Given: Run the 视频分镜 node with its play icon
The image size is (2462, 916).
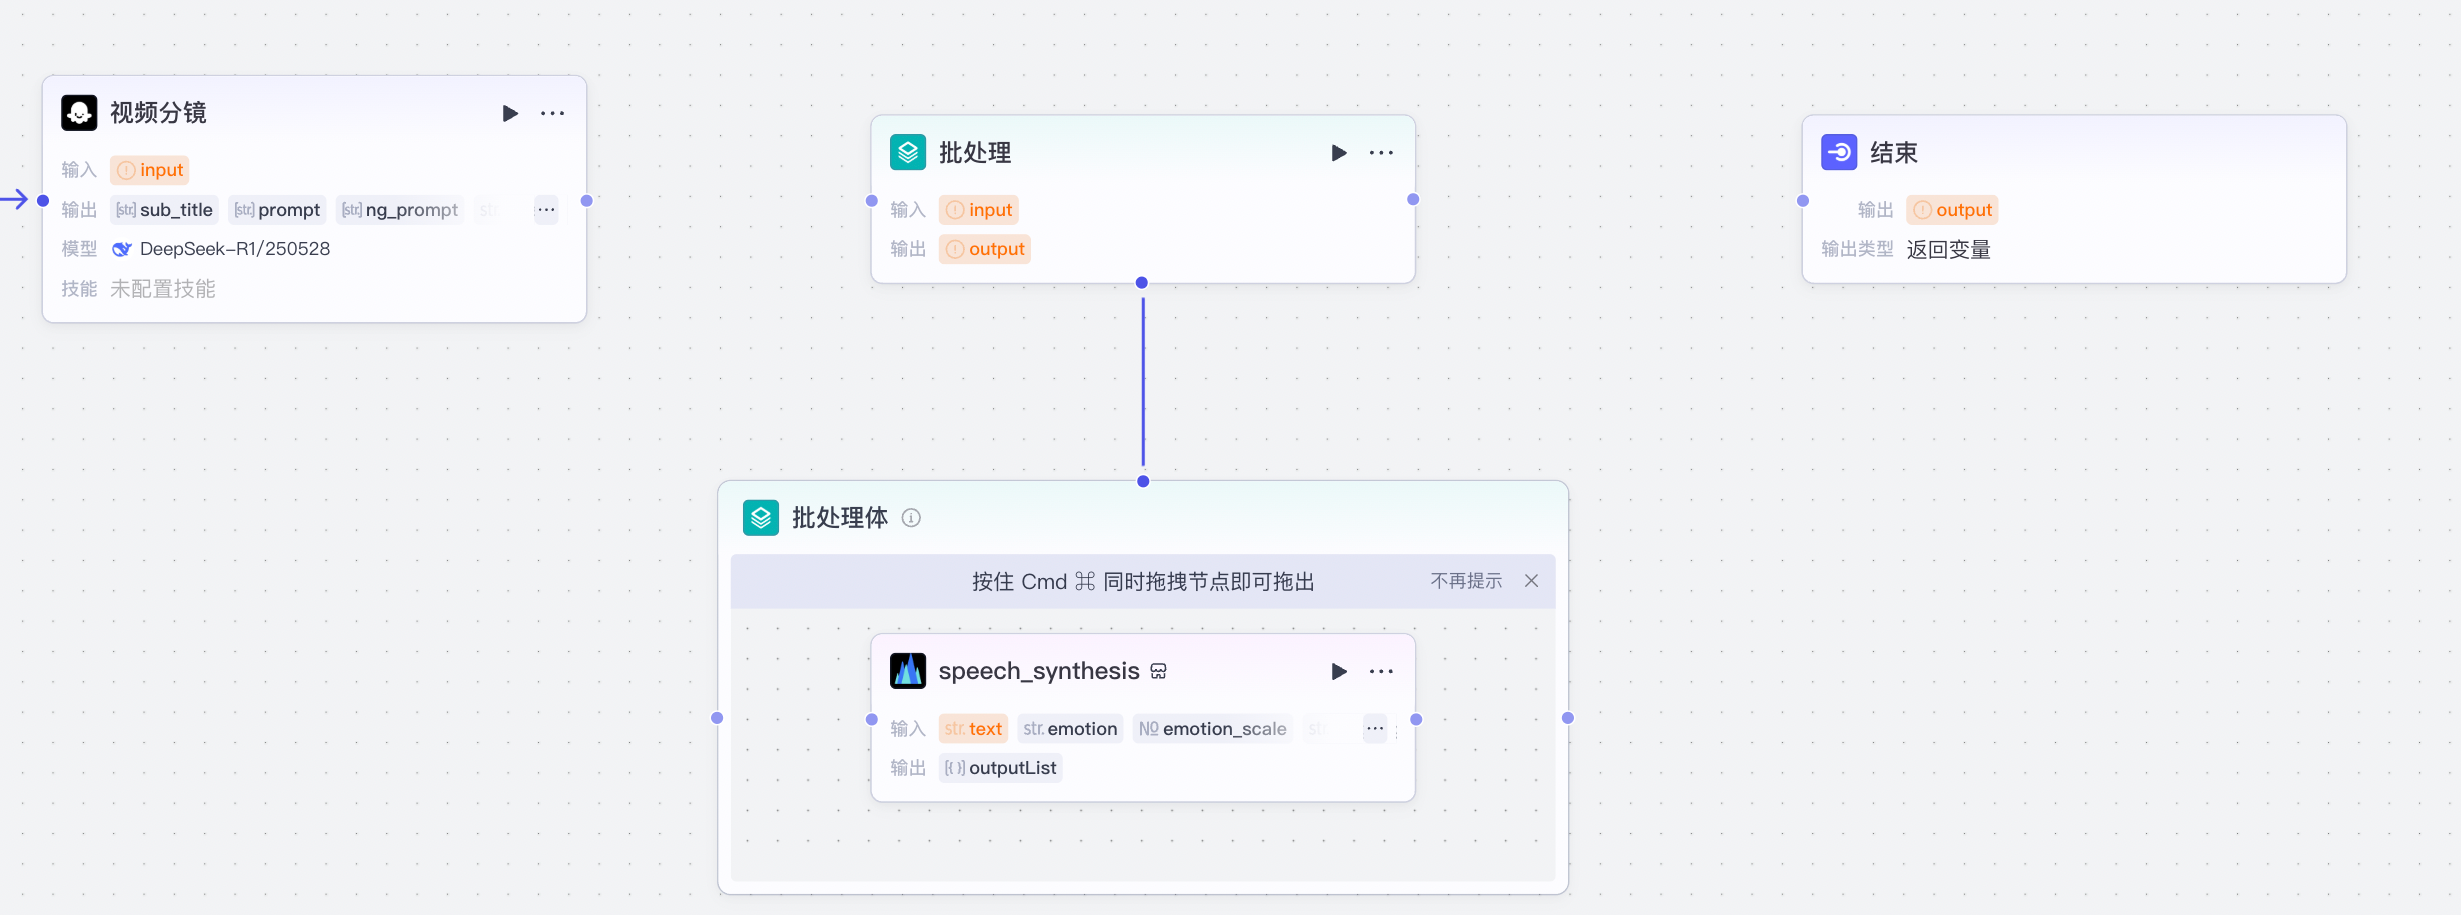Looking at the screenshot, I should point(511,113).
